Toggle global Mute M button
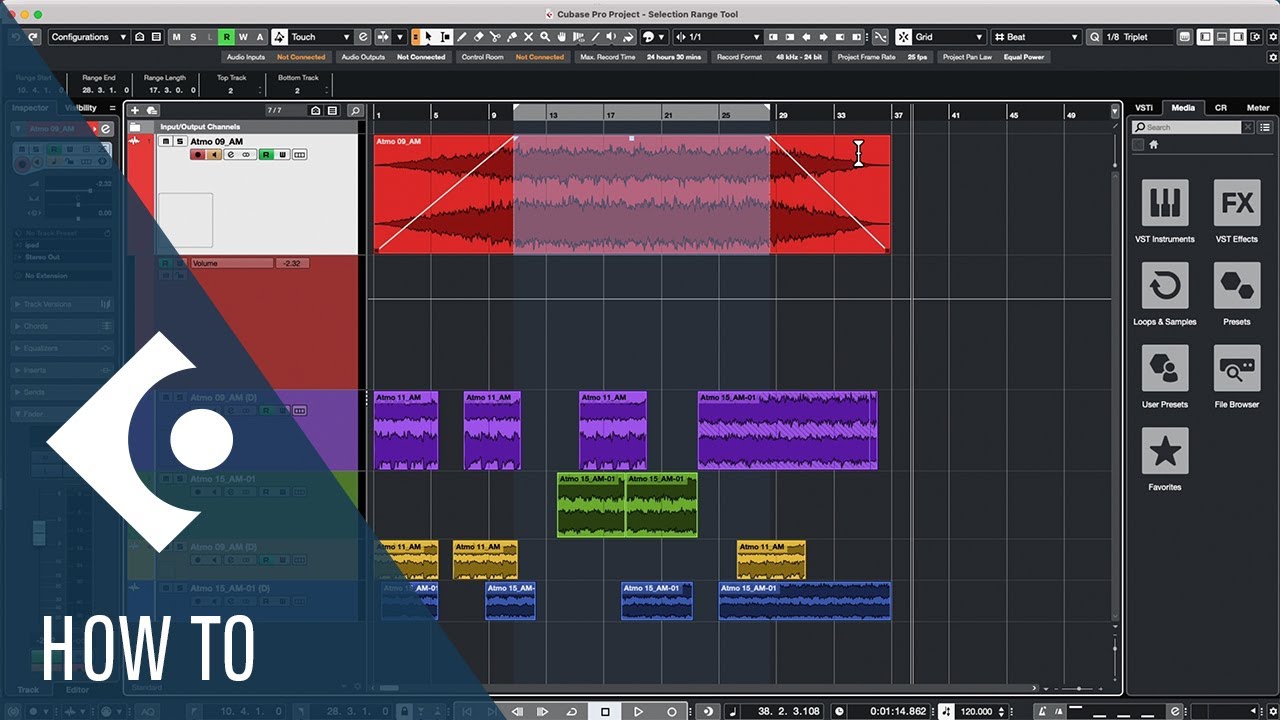The height and width of the screenshot is (720, 1280). coord(177,37)
